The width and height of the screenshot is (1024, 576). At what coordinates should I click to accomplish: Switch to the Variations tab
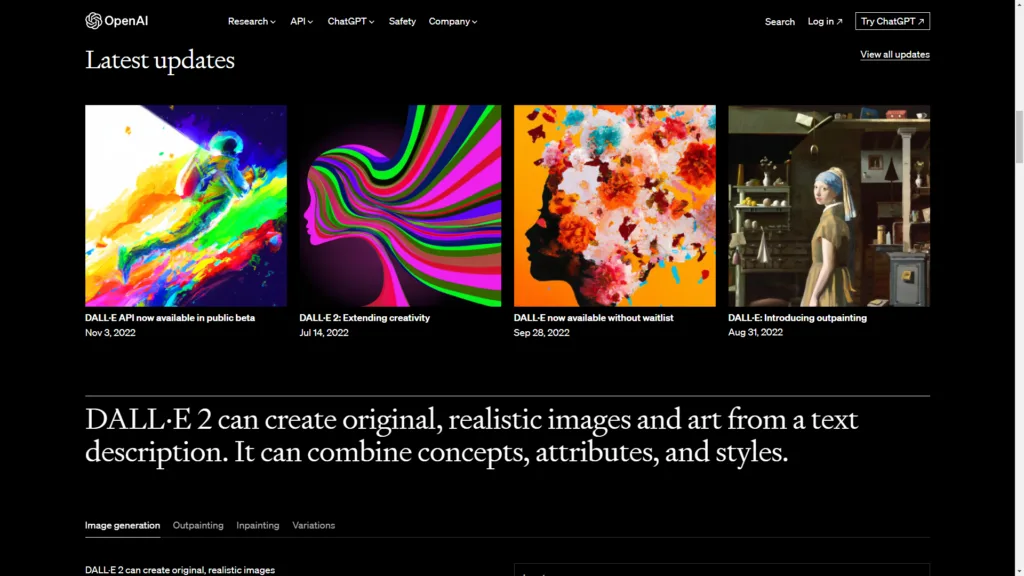(x=313, y=526)
